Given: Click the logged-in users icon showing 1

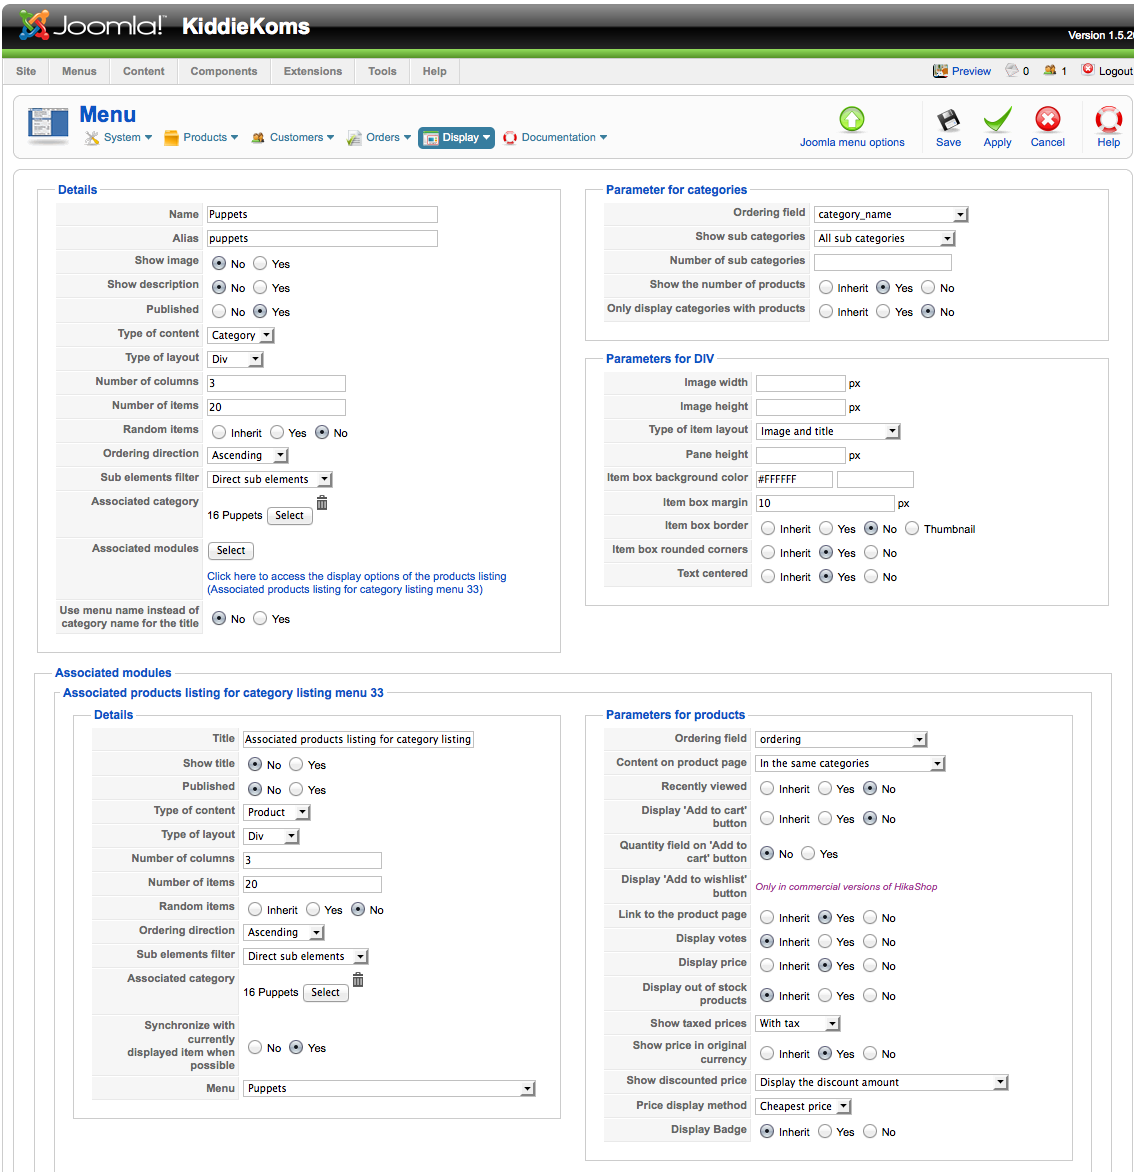Looking at the screenshot, I should pos(1050,70).
